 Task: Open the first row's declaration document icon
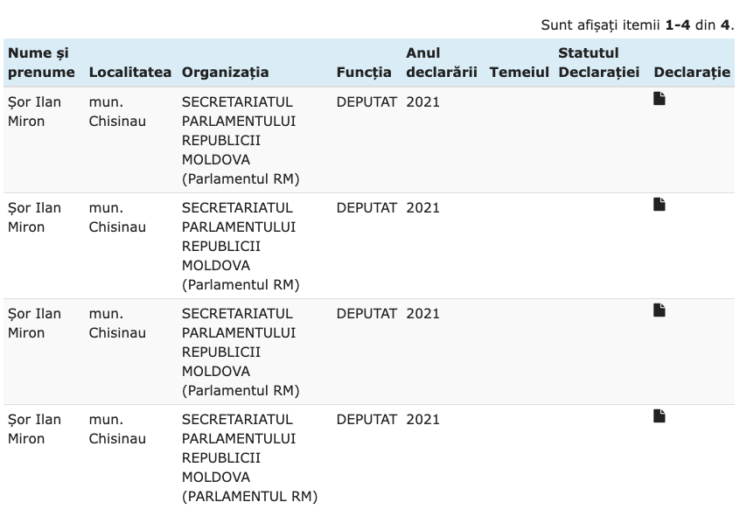click(659, 99)
